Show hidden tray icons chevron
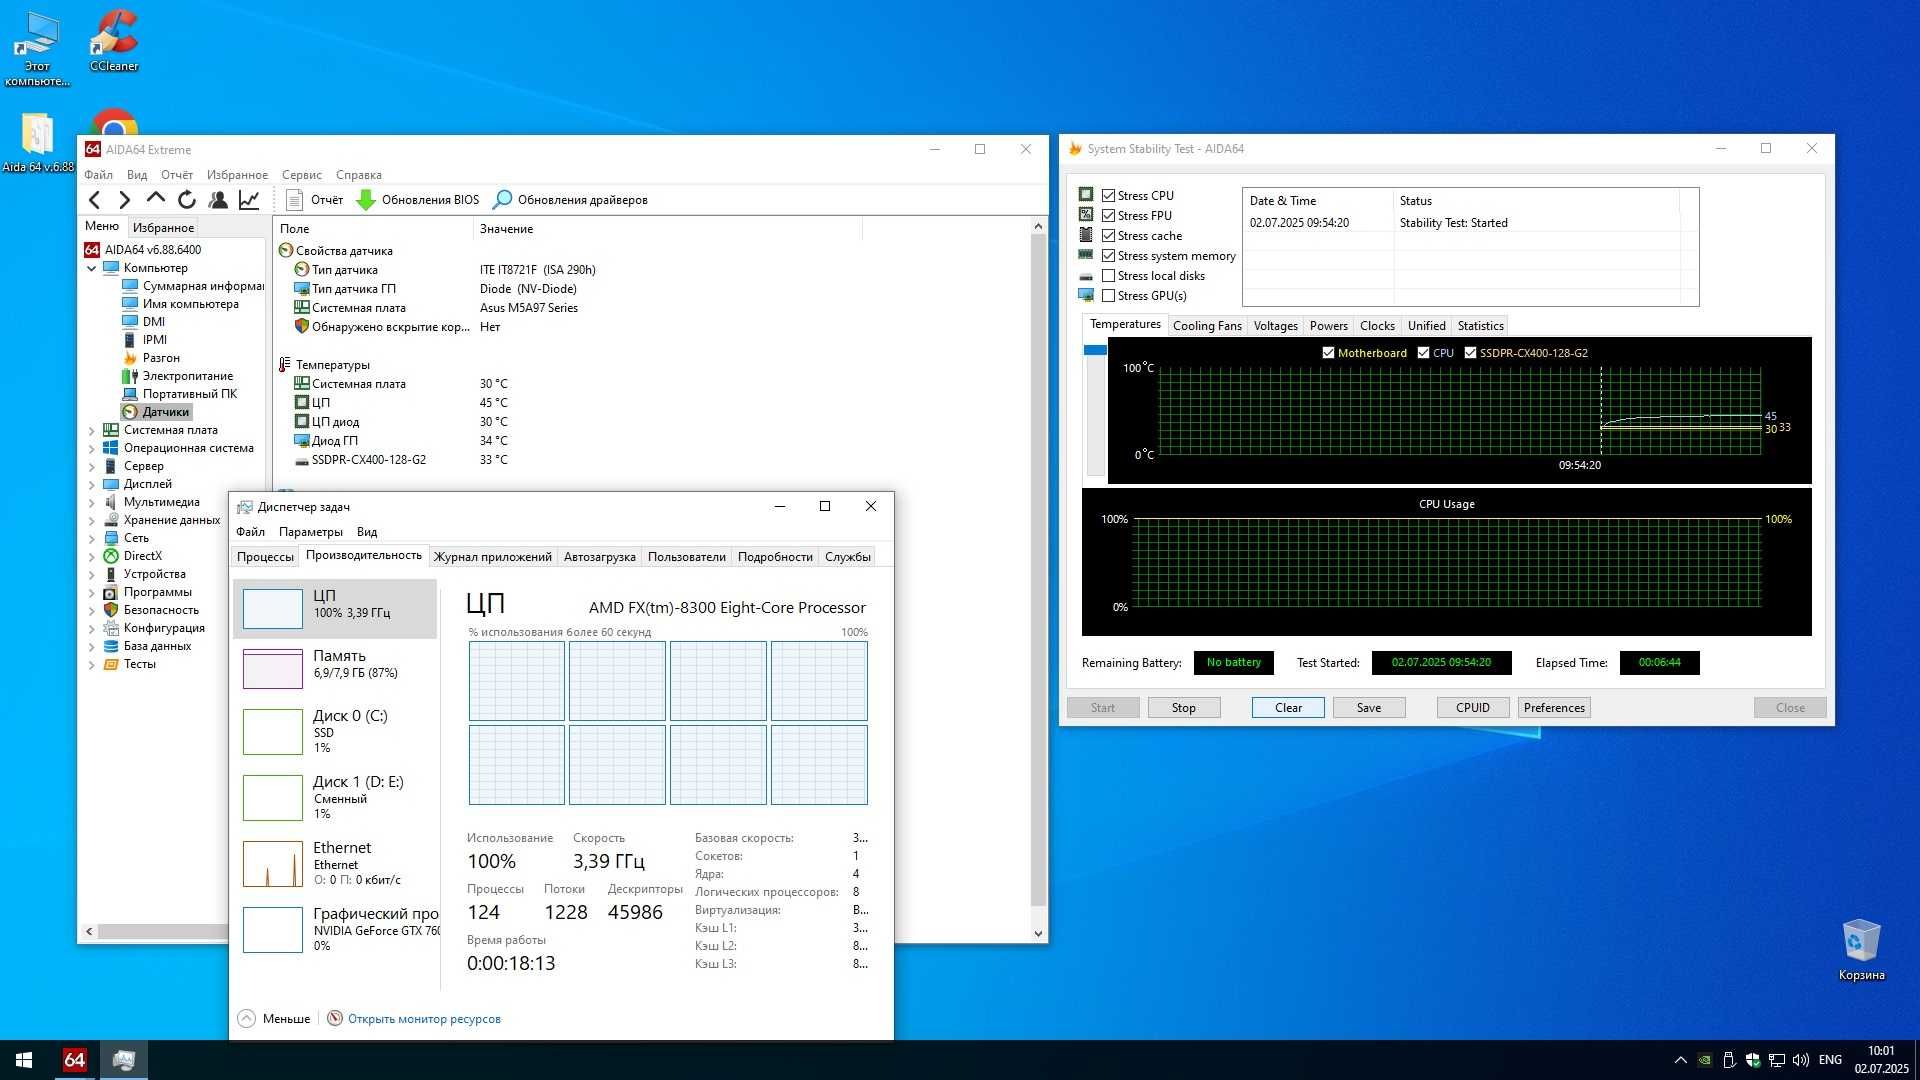 1680,1060
